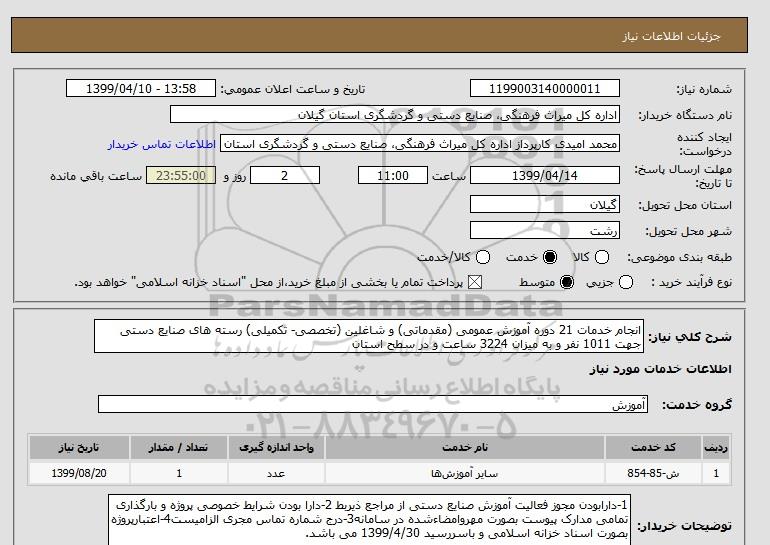Click the remaining time field 23:55:00
The image size is (770, 545).
(x=181, y=175)
